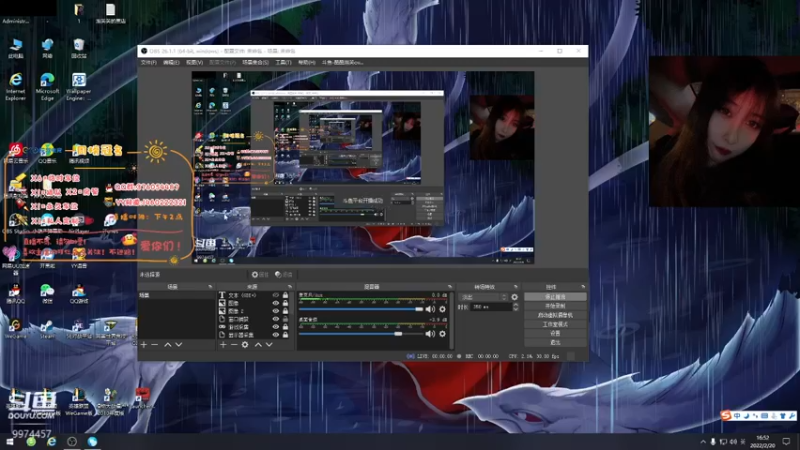Open the 回收站 recycle bin icon
Screen dimensions: 800x450
(79, 48)
